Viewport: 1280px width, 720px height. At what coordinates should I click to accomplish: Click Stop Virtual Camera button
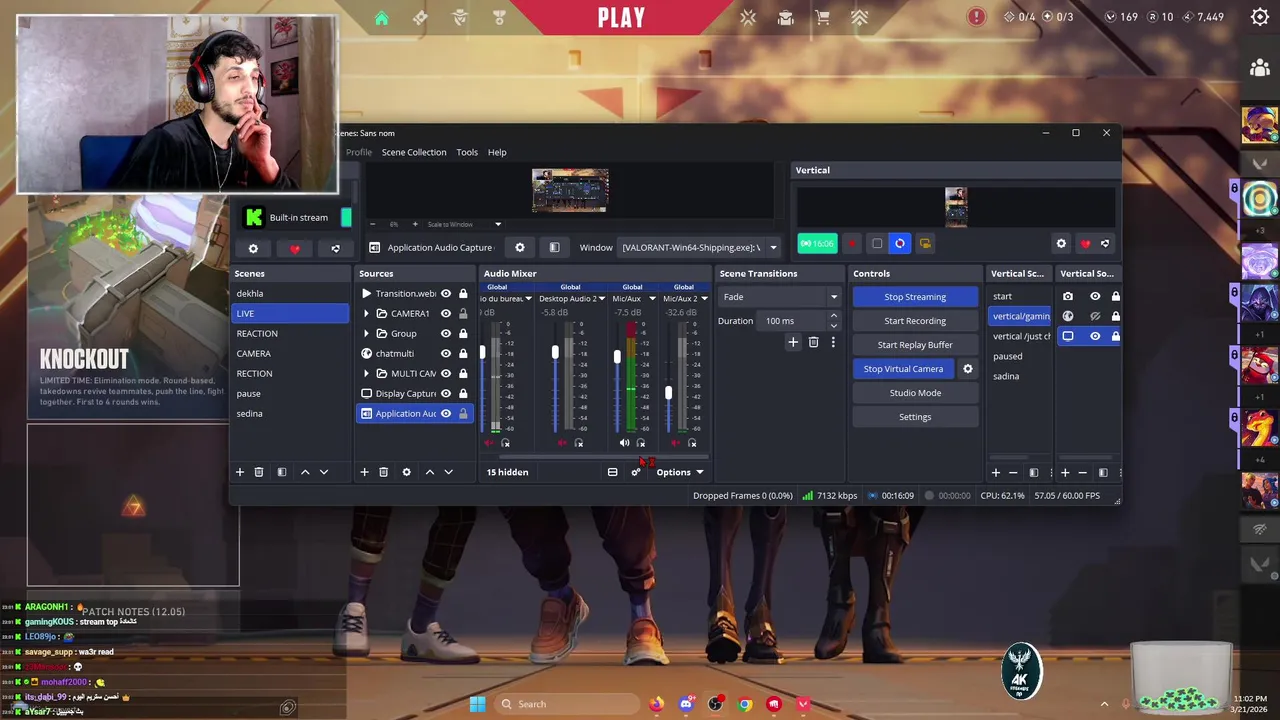[x=903, y=369]
